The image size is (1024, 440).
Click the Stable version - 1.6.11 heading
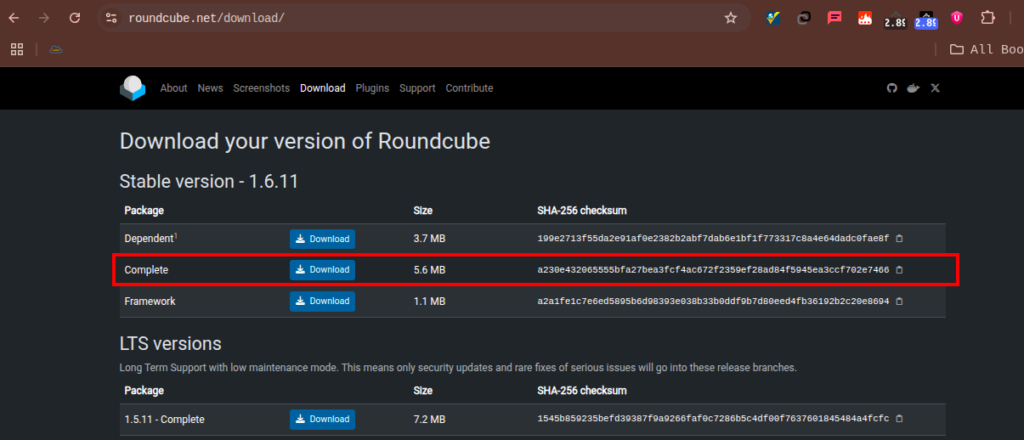209,181
